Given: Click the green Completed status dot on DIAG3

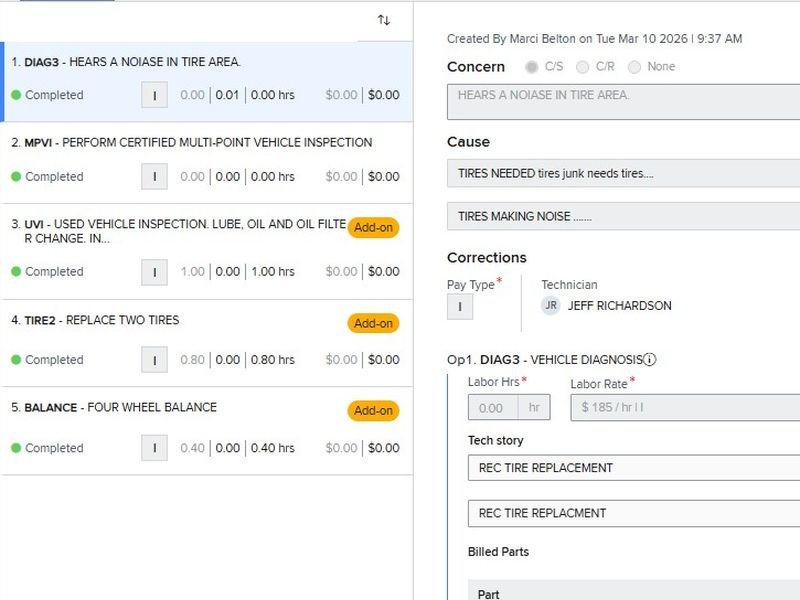Looking at the screenshot, I should pyautogui.click(x=16, y=95).
